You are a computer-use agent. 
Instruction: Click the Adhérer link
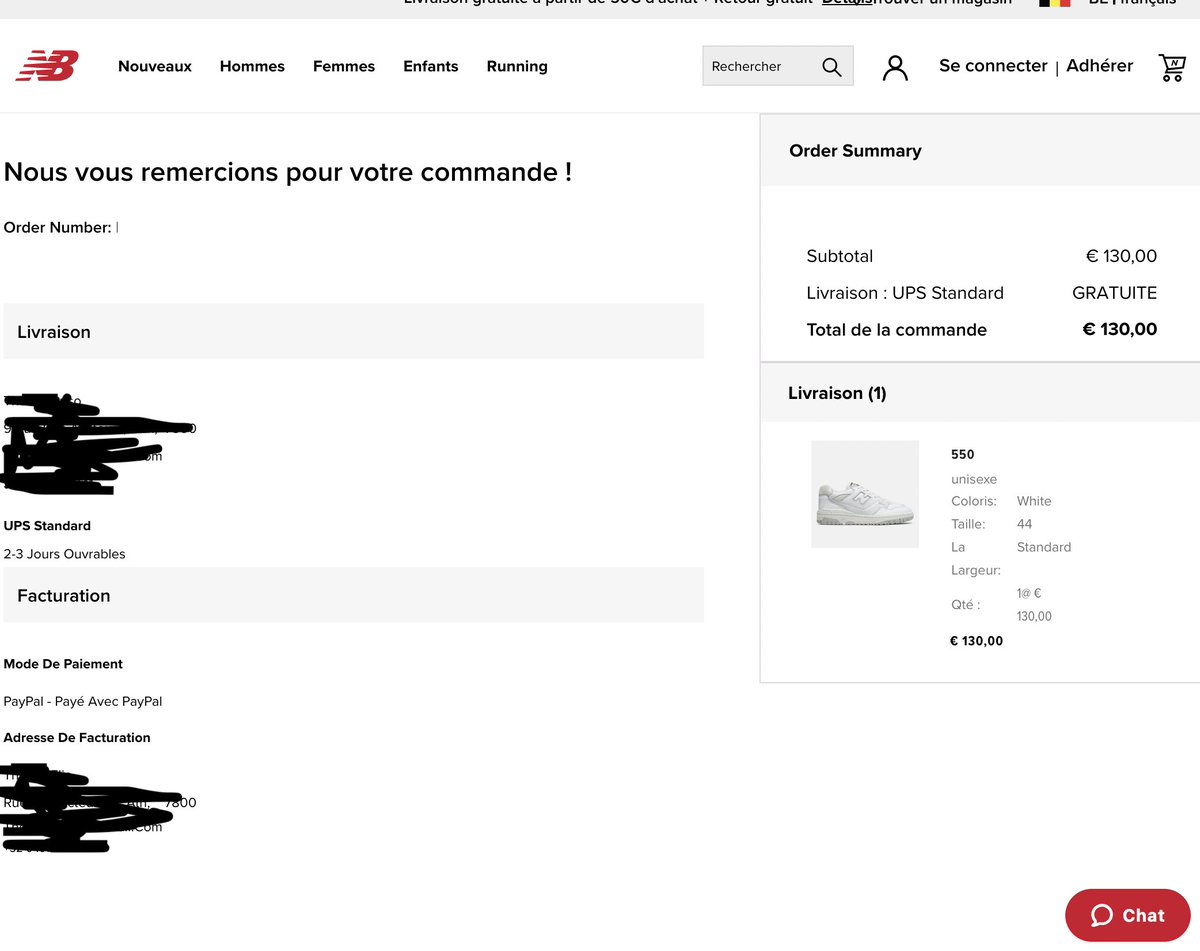tap(1100, 66)
